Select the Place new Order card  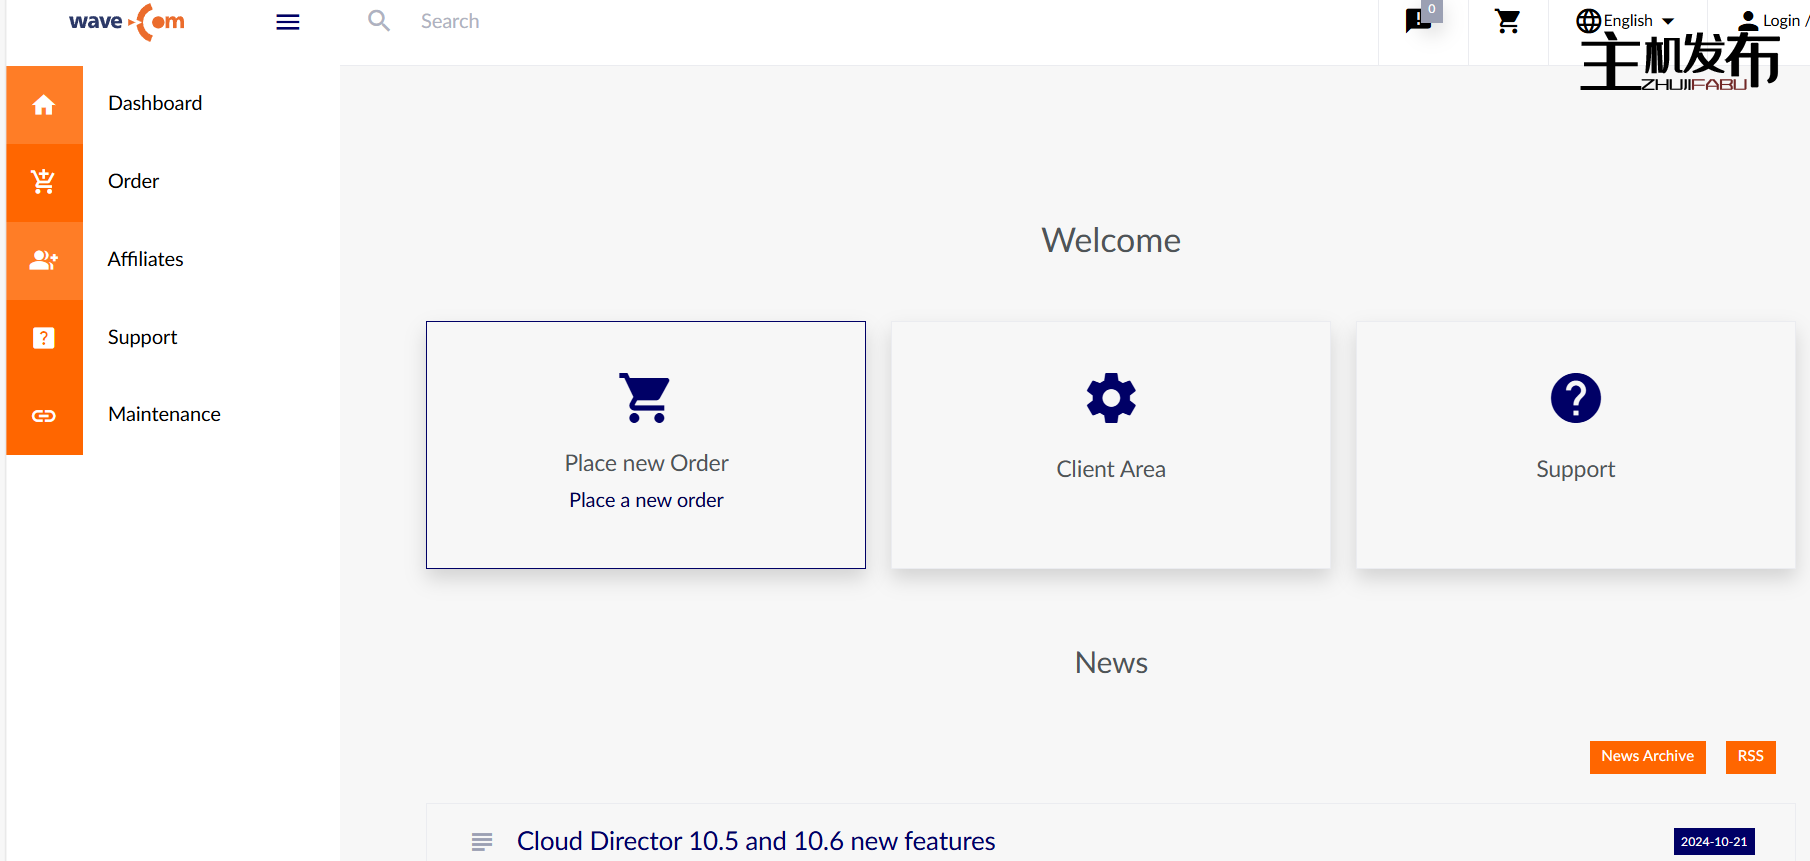pyautogui.click(x=646, y=445)
